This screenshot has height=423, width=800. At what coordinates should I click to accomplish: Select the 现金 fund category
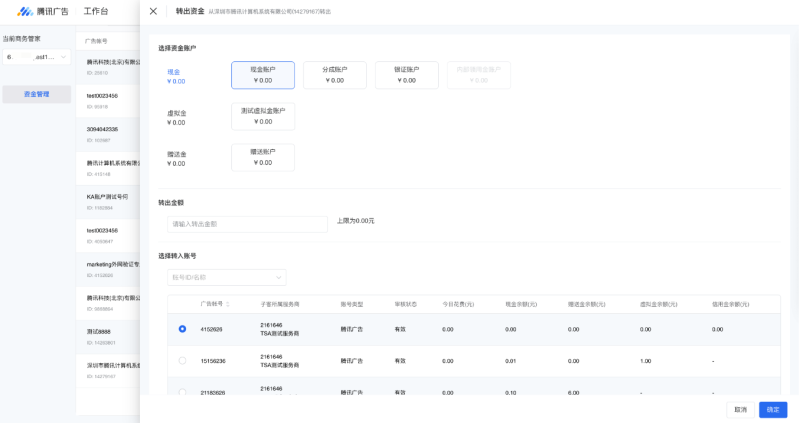pos(175,76)
